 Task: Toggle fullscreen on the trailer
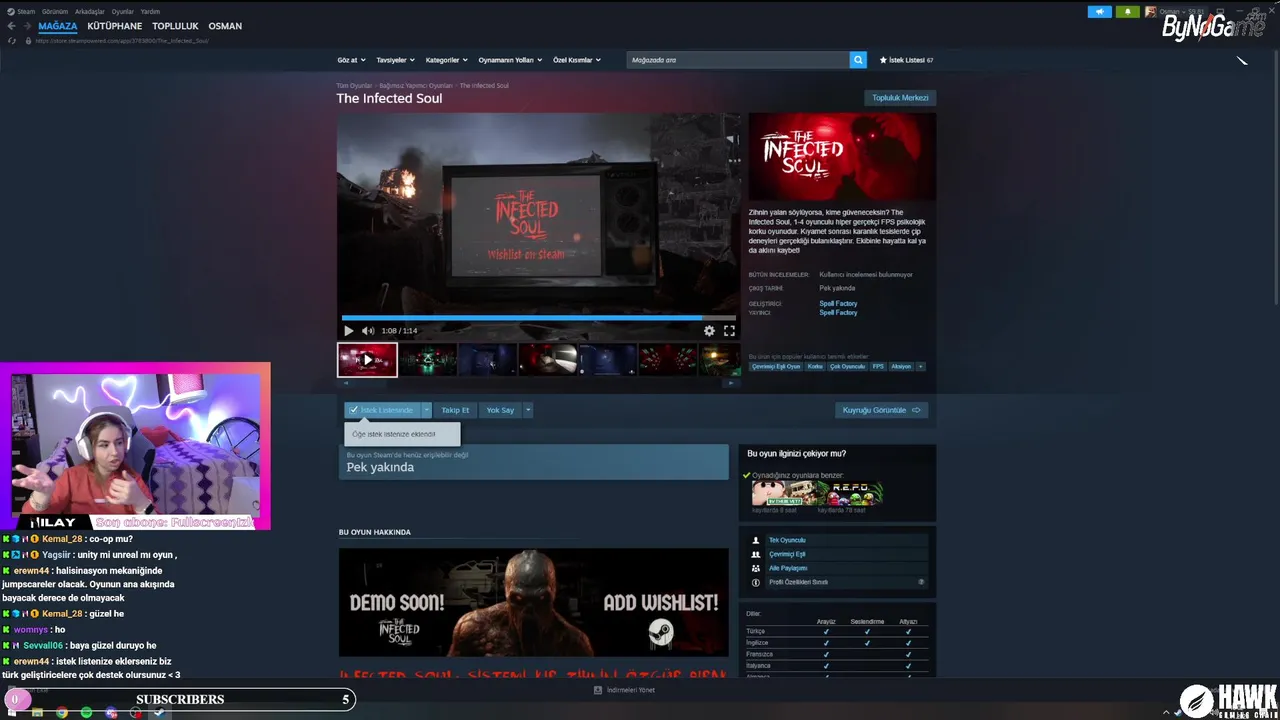pyautogui.click(x=729, y=331)
